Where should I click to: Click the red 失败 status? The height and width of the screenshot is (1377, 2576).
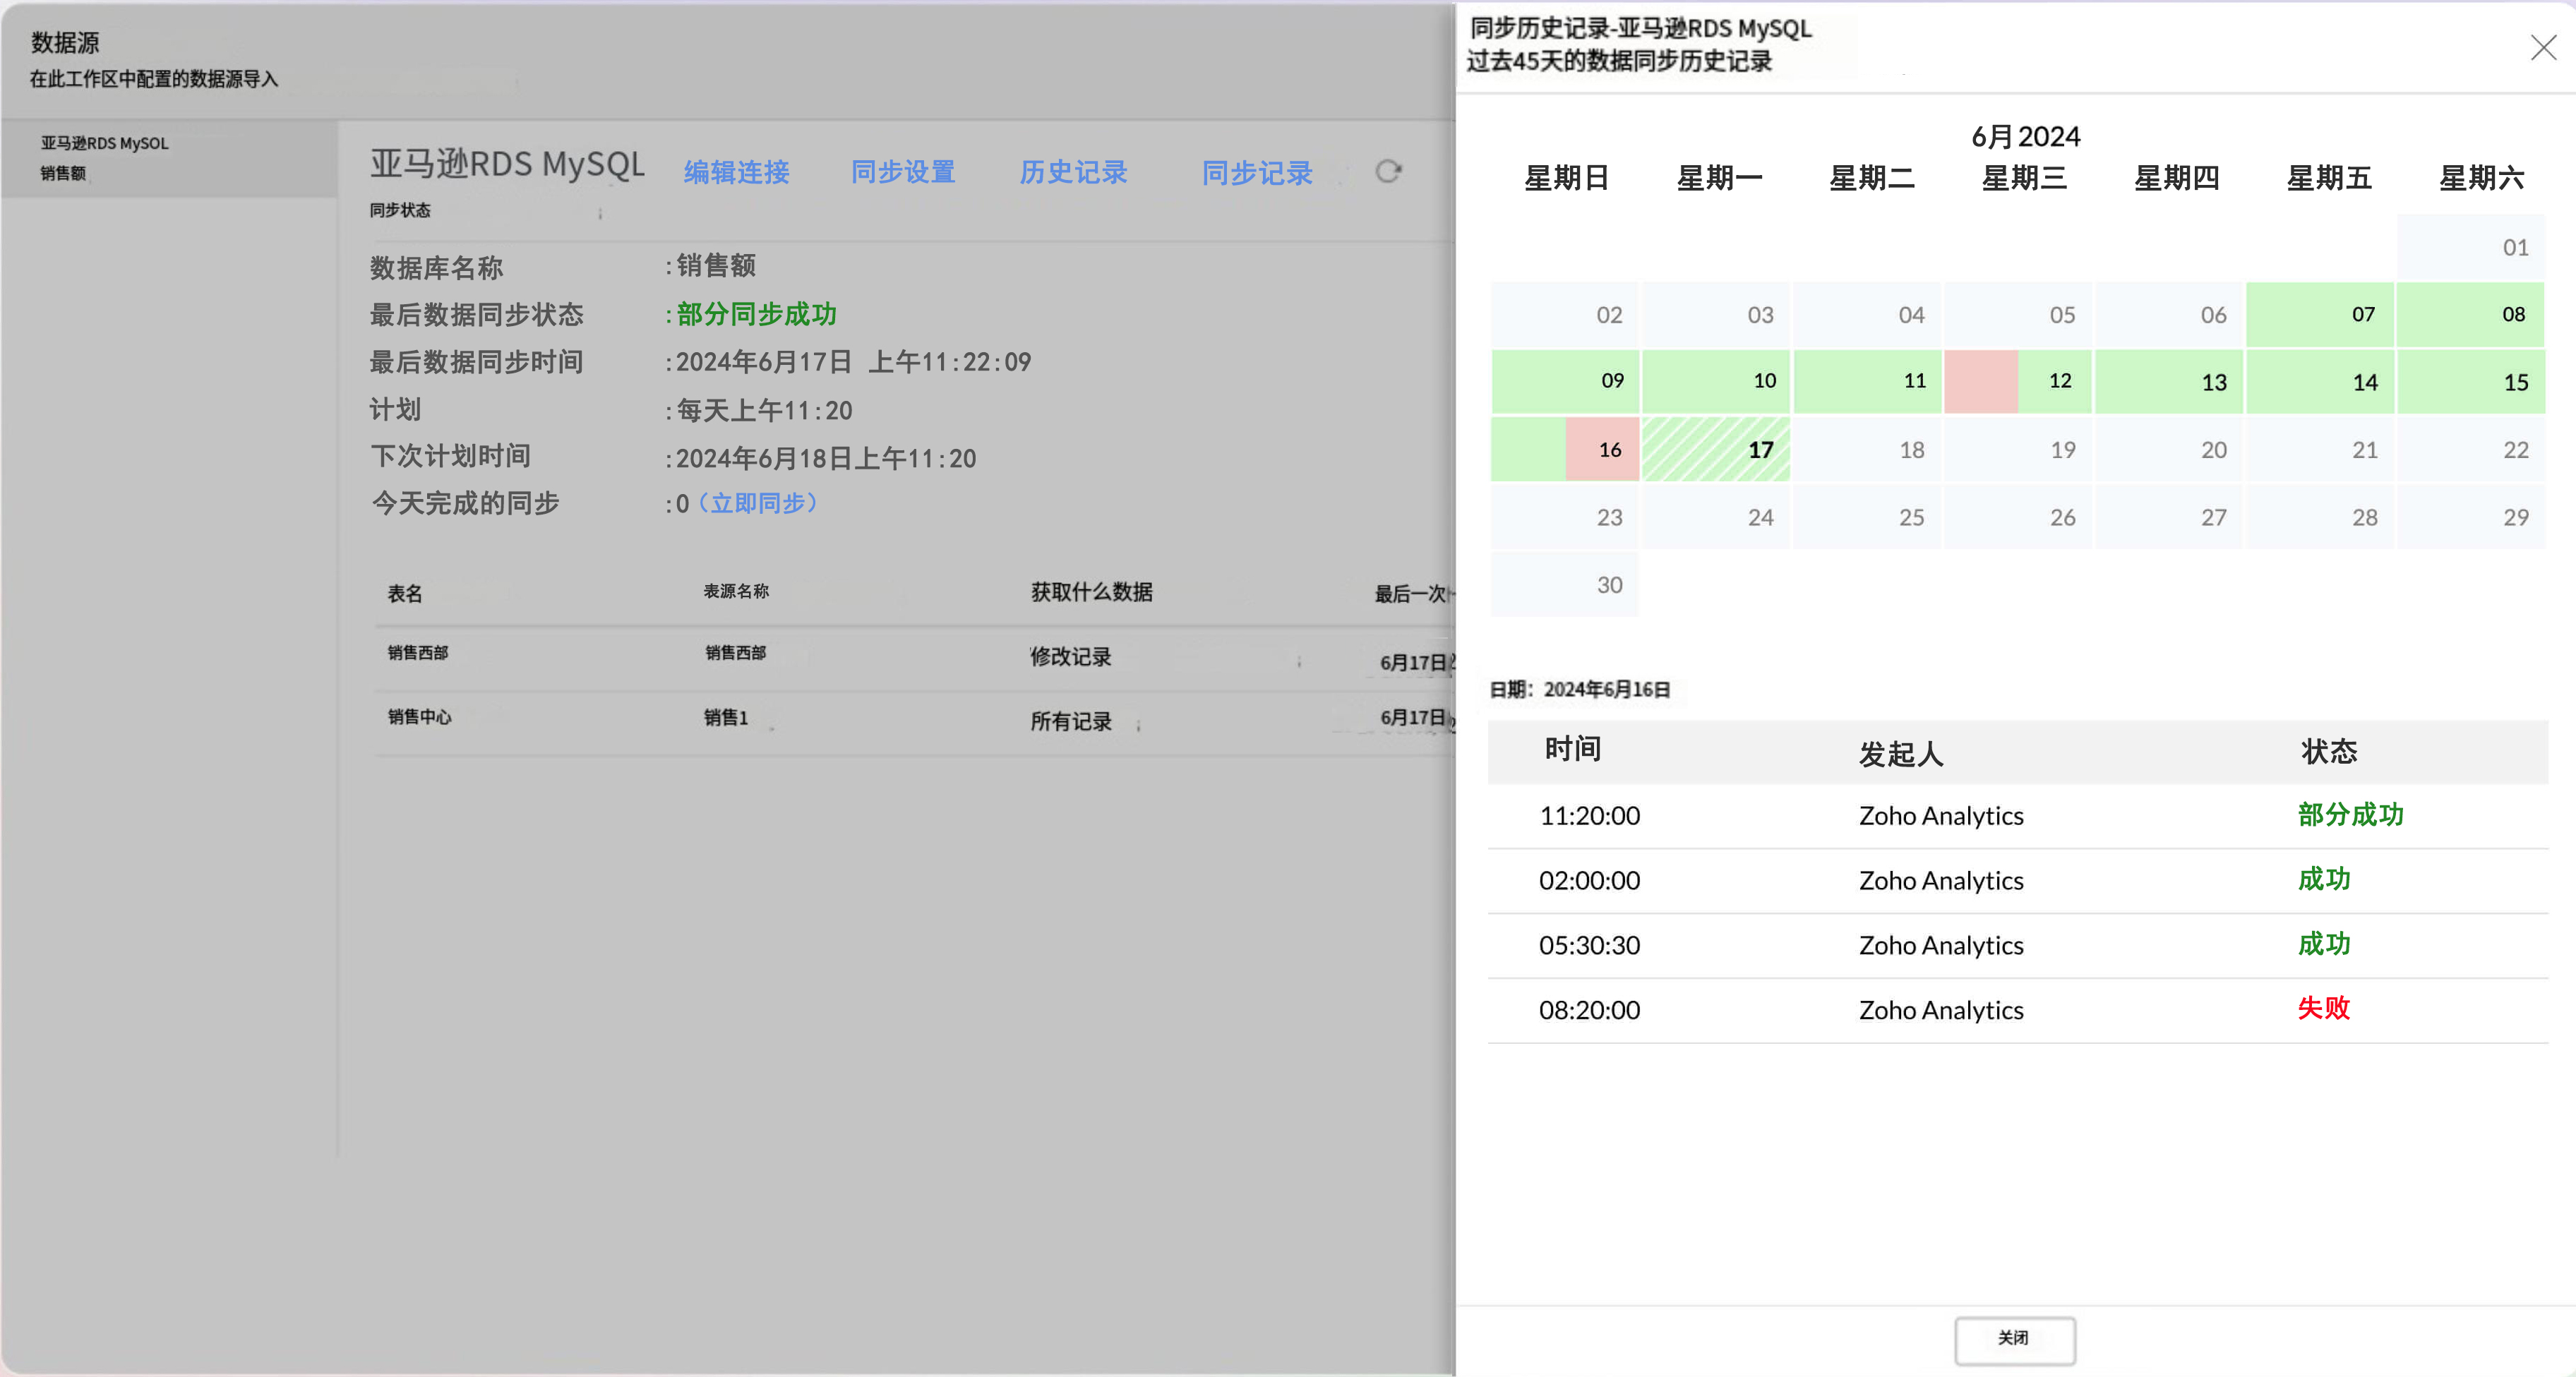(x=2323, y=1008)
